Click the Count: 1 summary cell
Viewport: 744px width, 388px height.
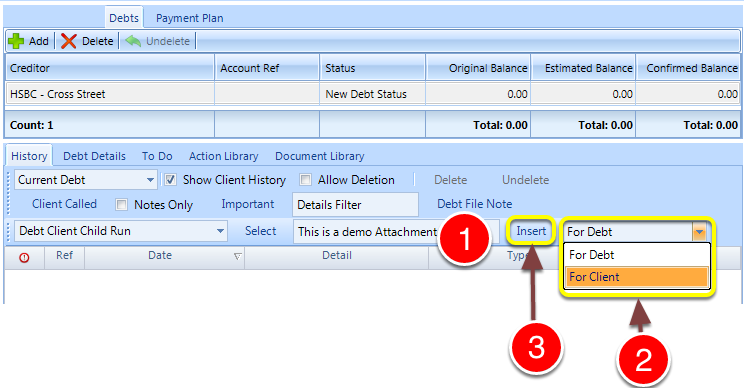tap(110, 125)
